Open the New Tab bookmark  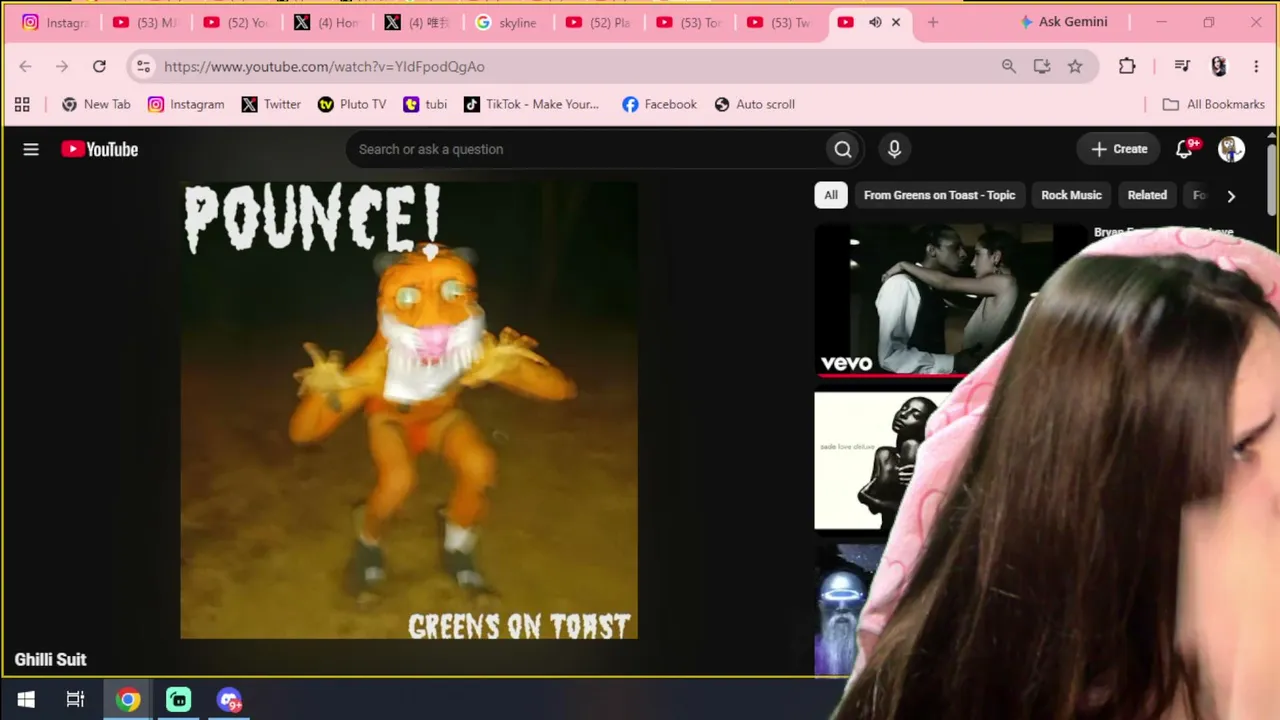[x=96, y=104]
